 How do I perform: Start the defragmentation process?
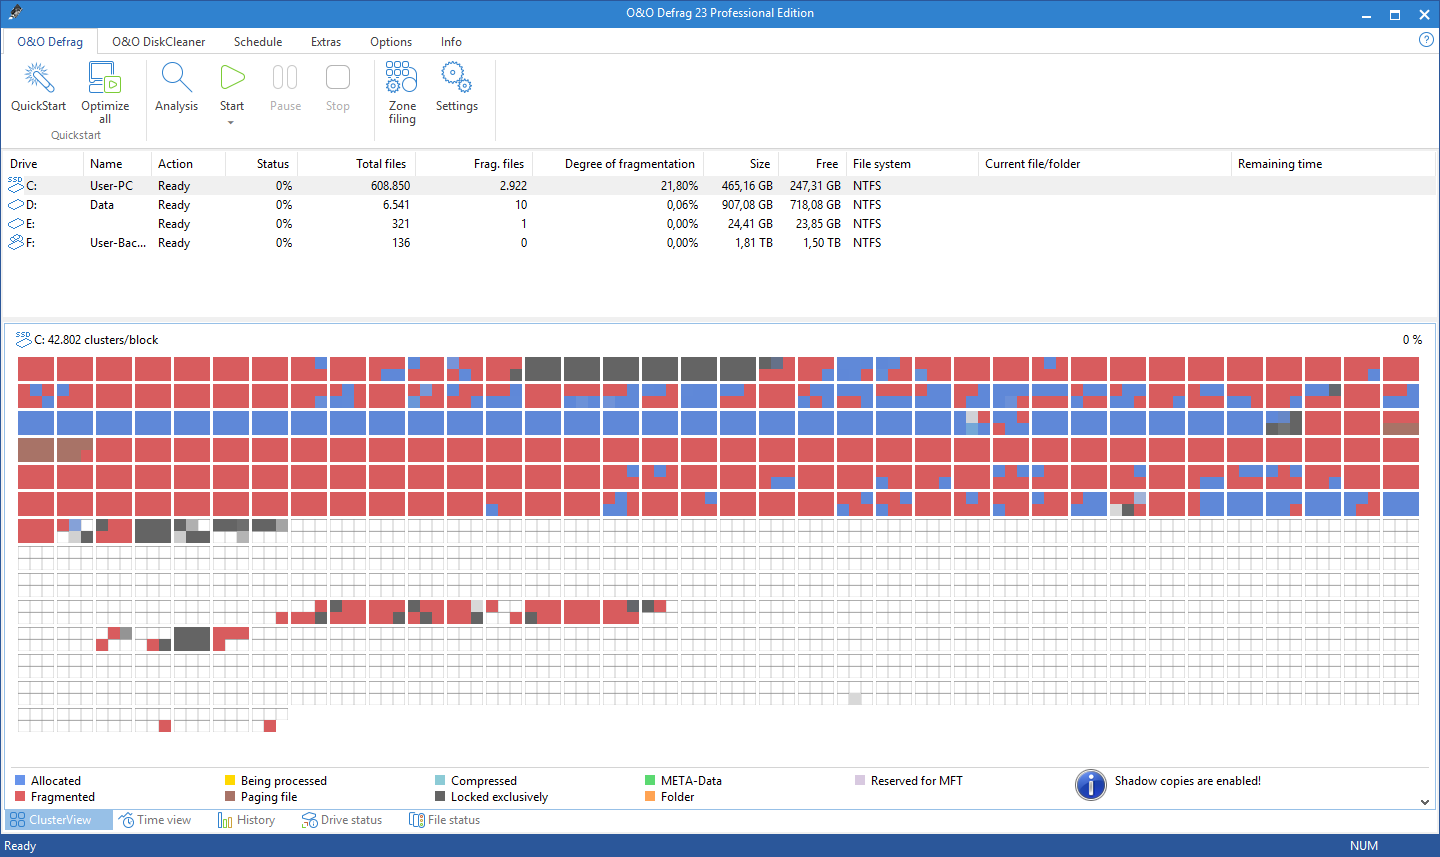coord(232,80)
